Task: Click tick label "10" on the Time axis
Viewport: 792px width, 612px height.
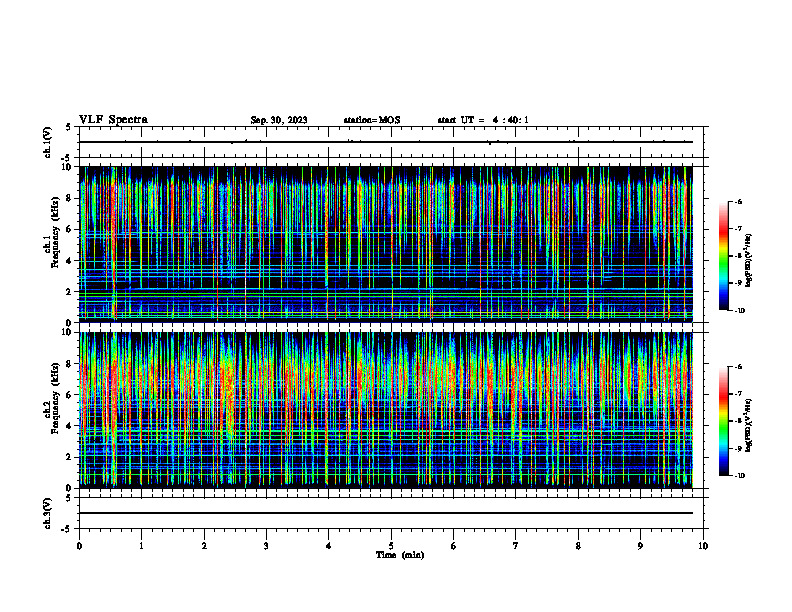Action: pyautogui.click(x=703, y=546)
